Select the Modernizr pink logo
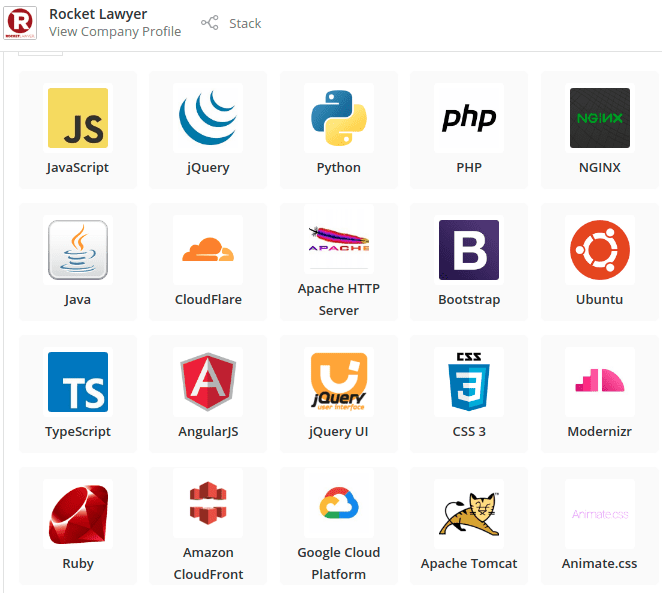Viewport: 662px width, 593px height. 600,382
